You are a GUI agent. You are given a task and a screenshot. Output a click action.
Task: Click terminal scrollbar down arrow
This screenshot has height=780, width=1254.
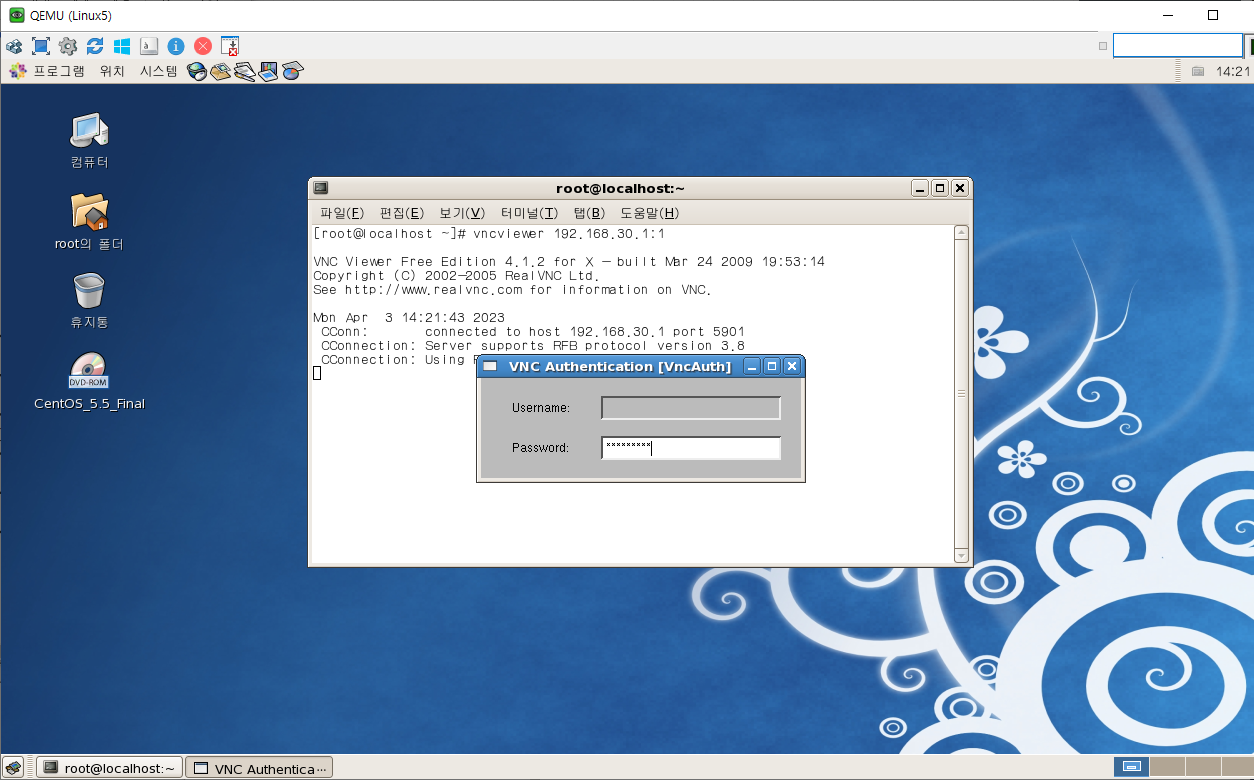(x=961, y=555)
